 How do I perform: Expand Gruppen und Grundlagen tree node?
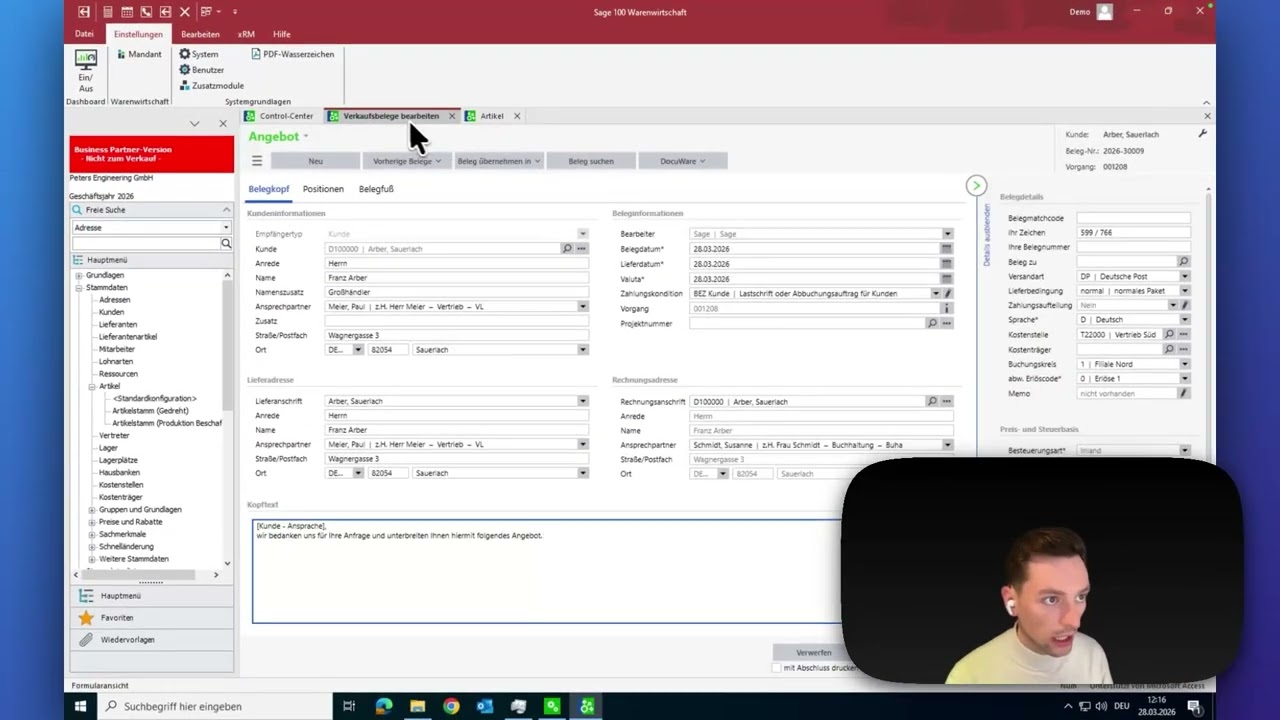tap(92, 510)
